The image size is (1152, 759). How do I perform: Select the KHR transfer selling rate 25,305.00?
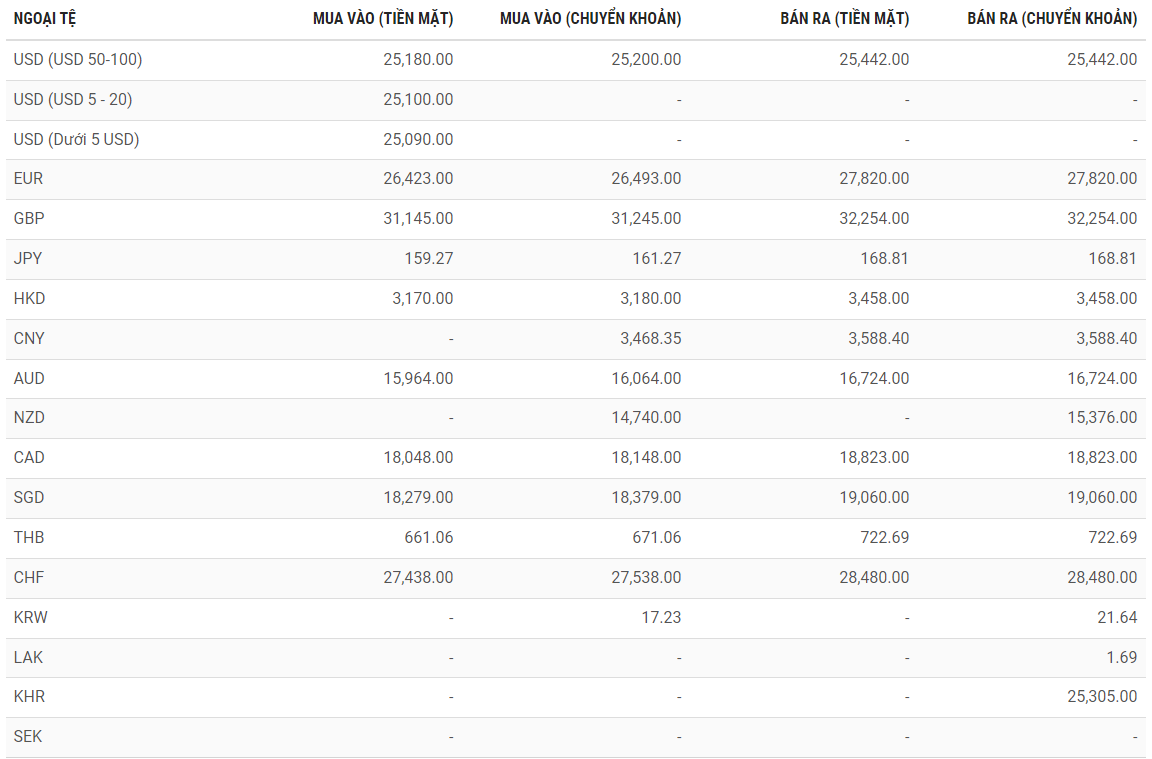tap(1102, 697)
